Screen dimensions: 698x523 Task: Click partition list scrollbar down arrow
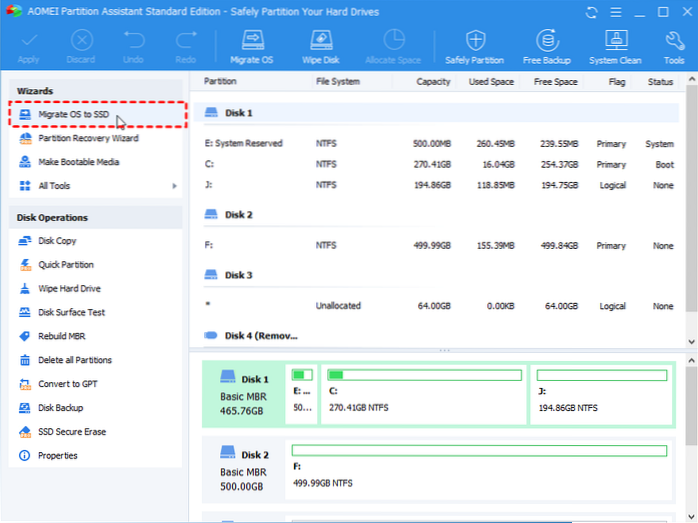691,342
